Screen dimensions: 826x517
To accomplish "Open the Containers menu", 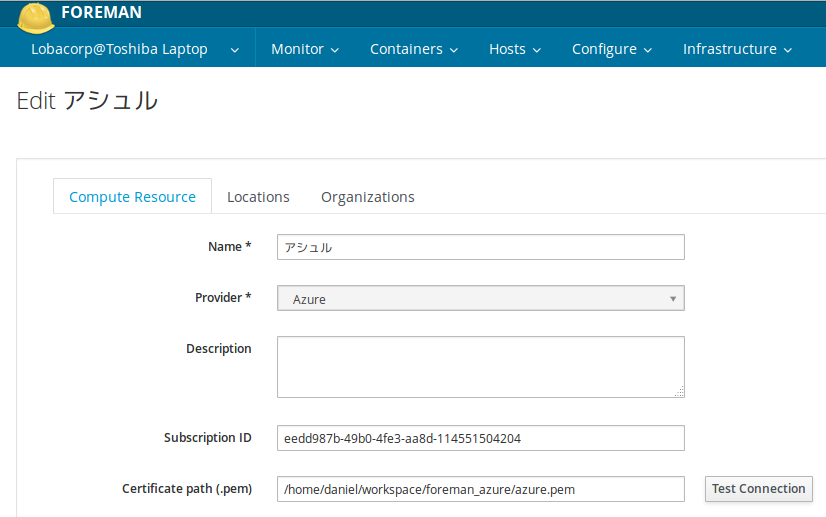I will pos(414,49).
